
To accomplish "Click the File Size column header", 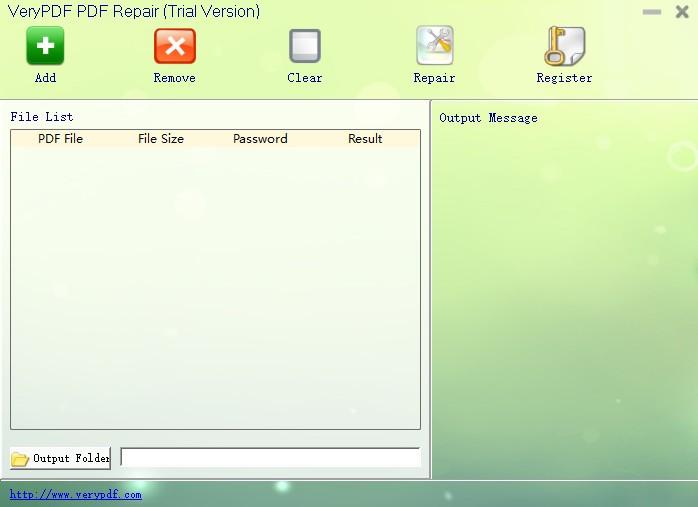I will (161, 139).
